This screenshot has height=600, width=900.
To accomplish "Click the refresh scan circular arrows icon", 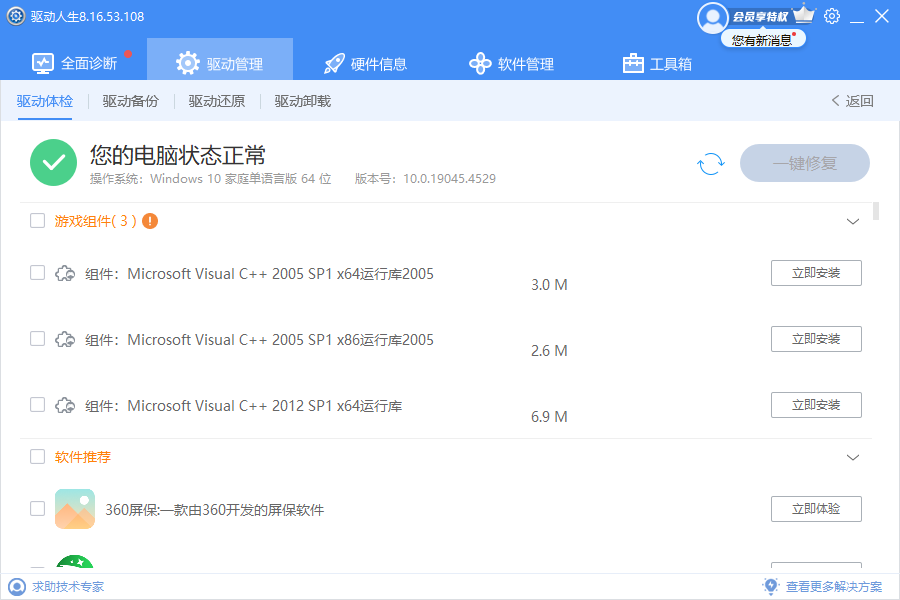I will tap(710, 164).
